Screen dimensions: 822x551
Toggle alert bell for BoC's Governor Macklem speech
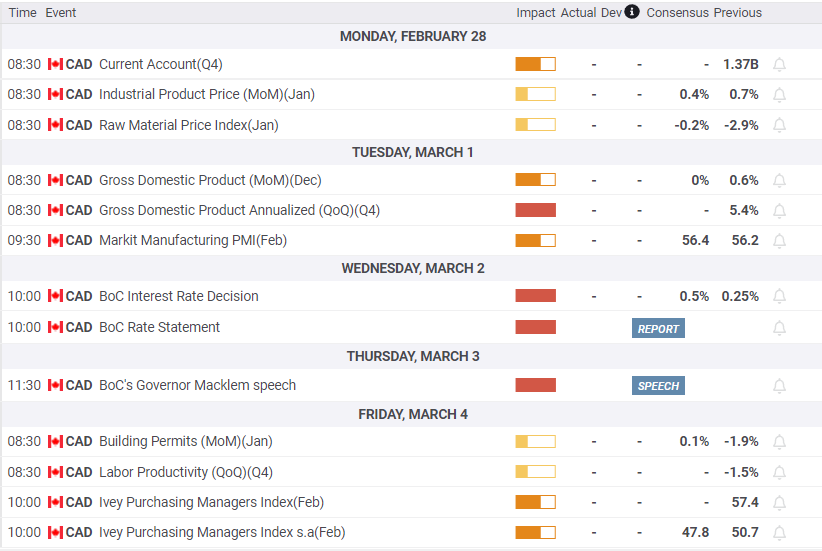coord(780,386)
